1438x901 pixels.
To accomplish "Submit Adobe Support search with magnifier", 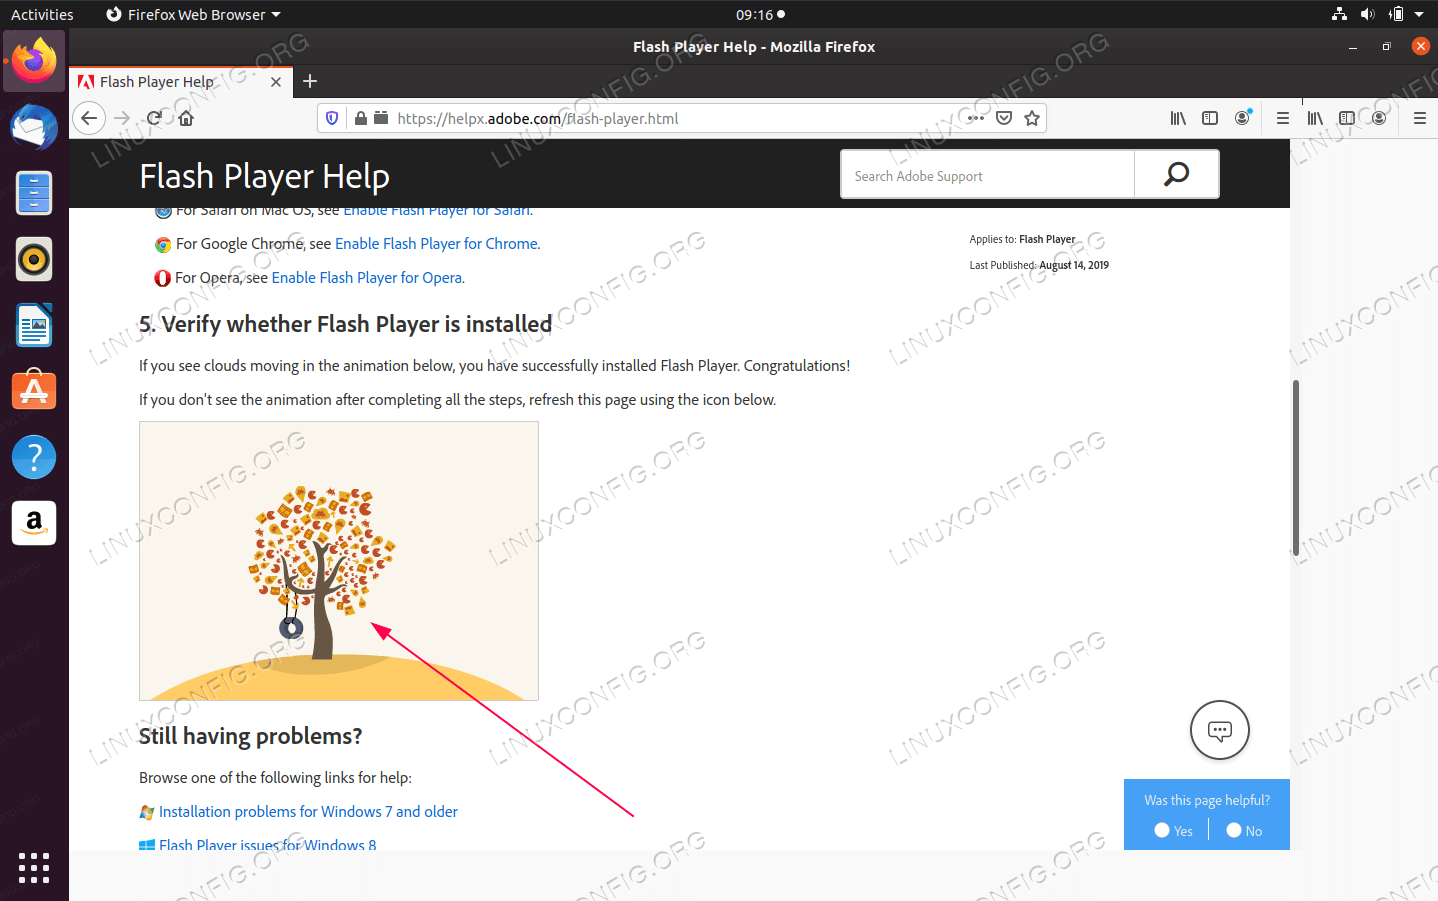I will pos(1177,174).
